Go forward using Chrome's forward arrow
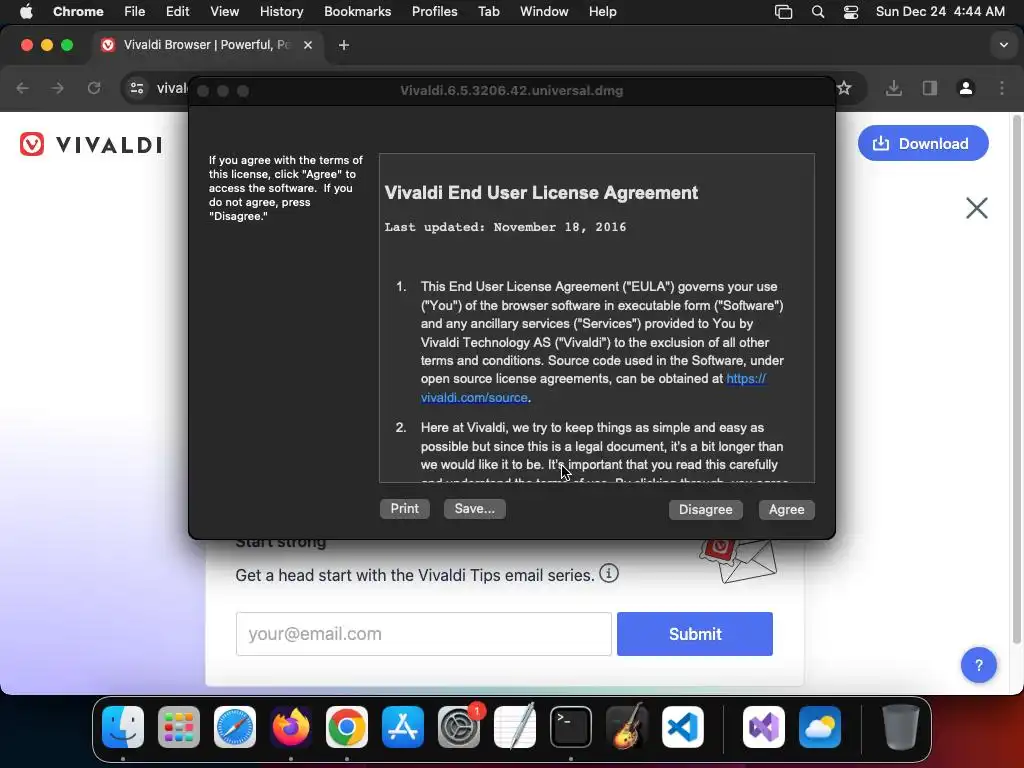The width and height of the screenshot is (1024, 768). [57, 88]
